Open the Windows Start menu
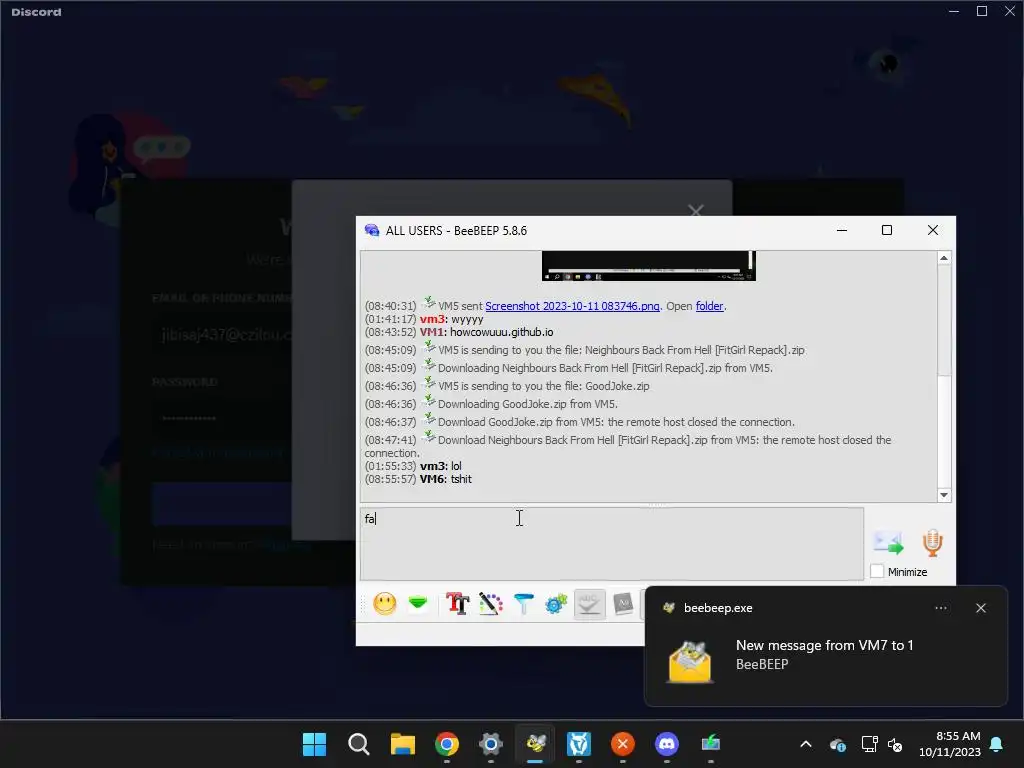Image resolution: width=1024 pixels, height=768 pixels. pos(314,744)
